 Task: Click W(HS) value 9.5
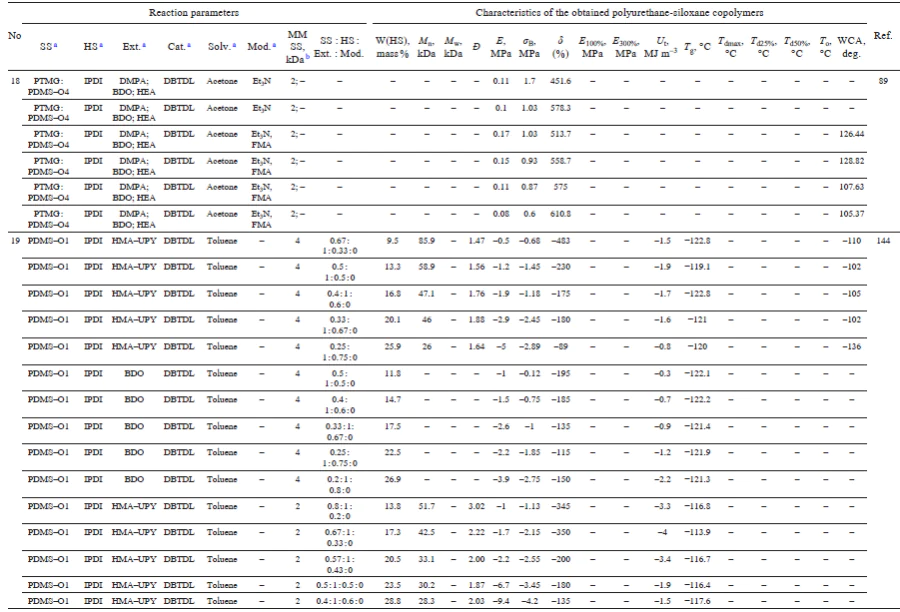[x=392, y=241]
